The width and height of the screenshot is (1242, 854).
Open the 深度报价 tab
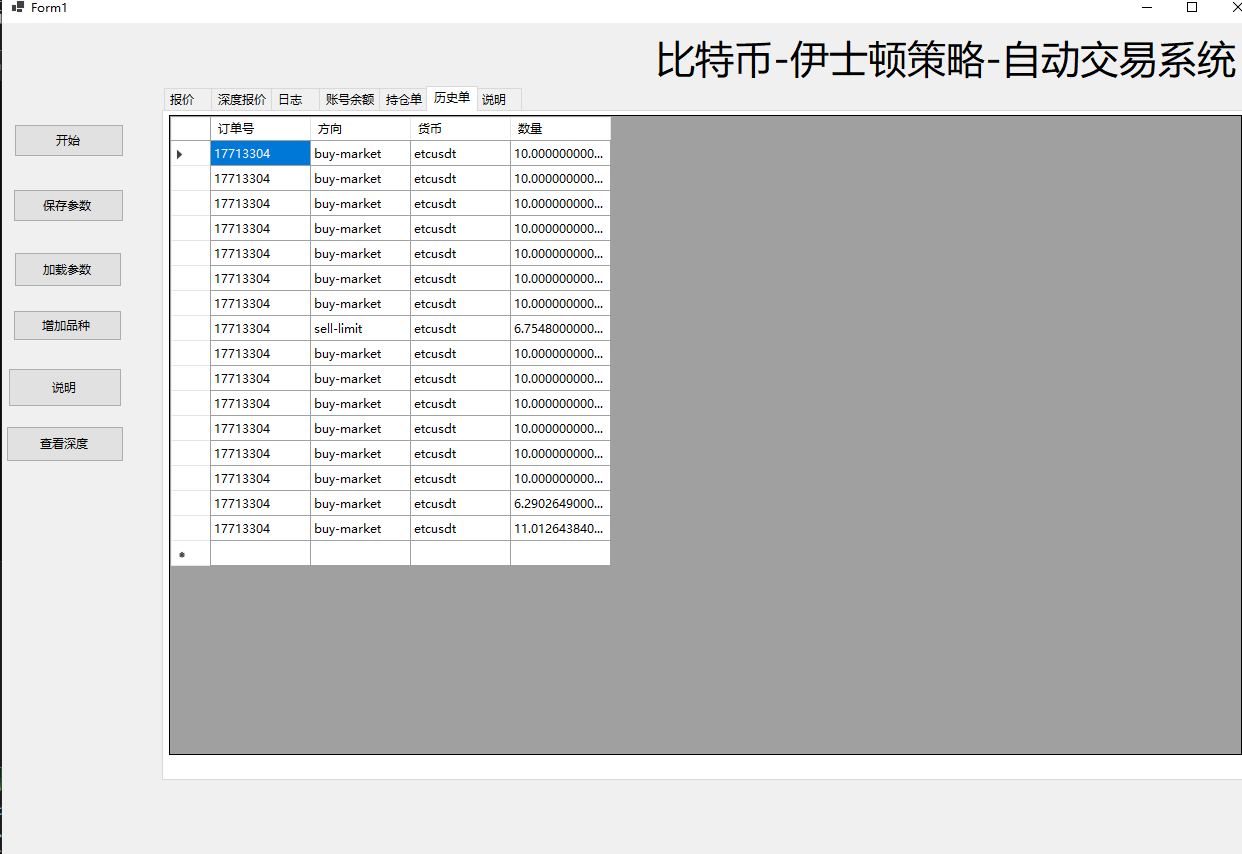242,100
